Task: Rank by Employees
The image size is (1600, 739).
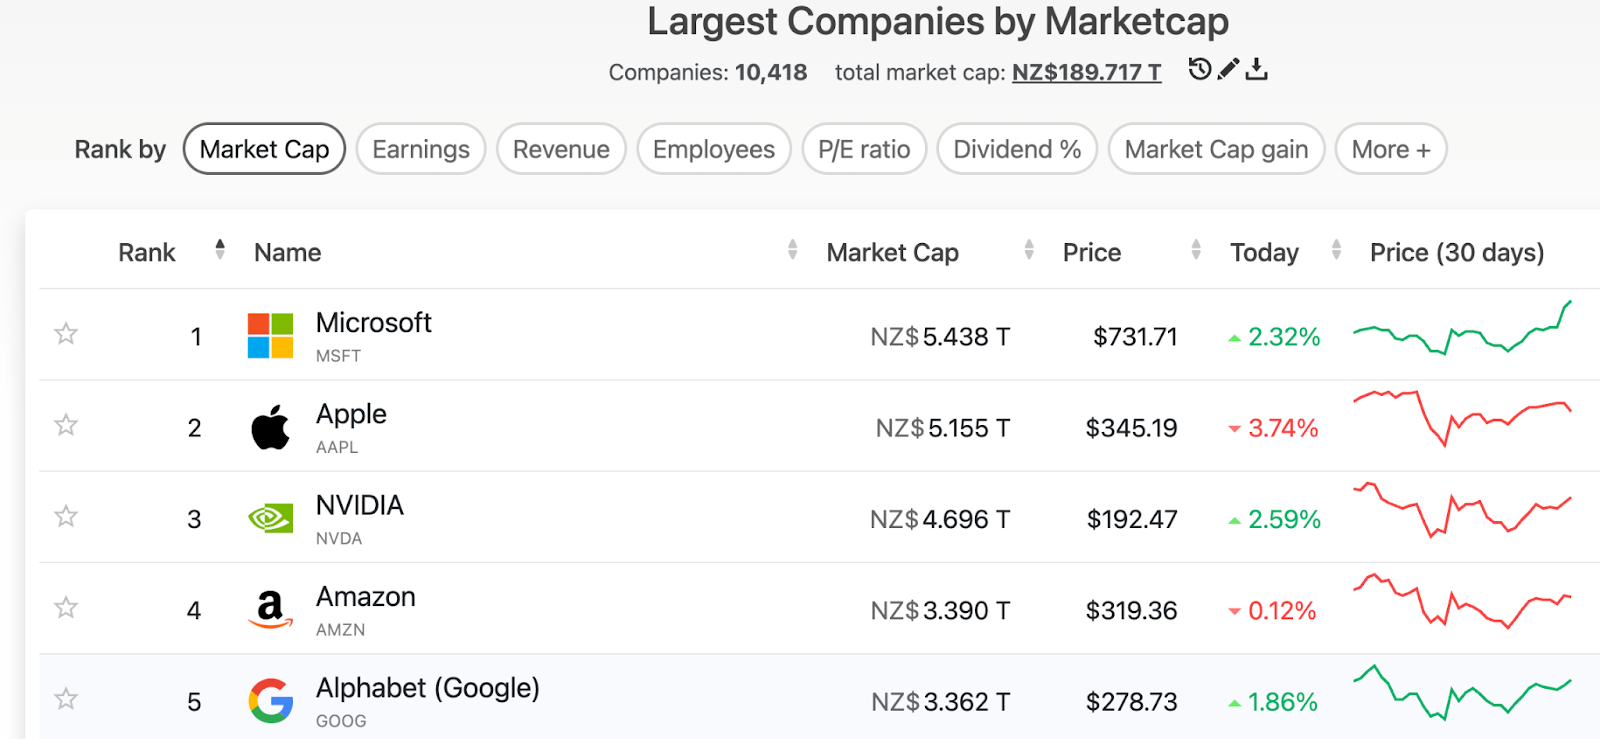Action: (714, 149)
